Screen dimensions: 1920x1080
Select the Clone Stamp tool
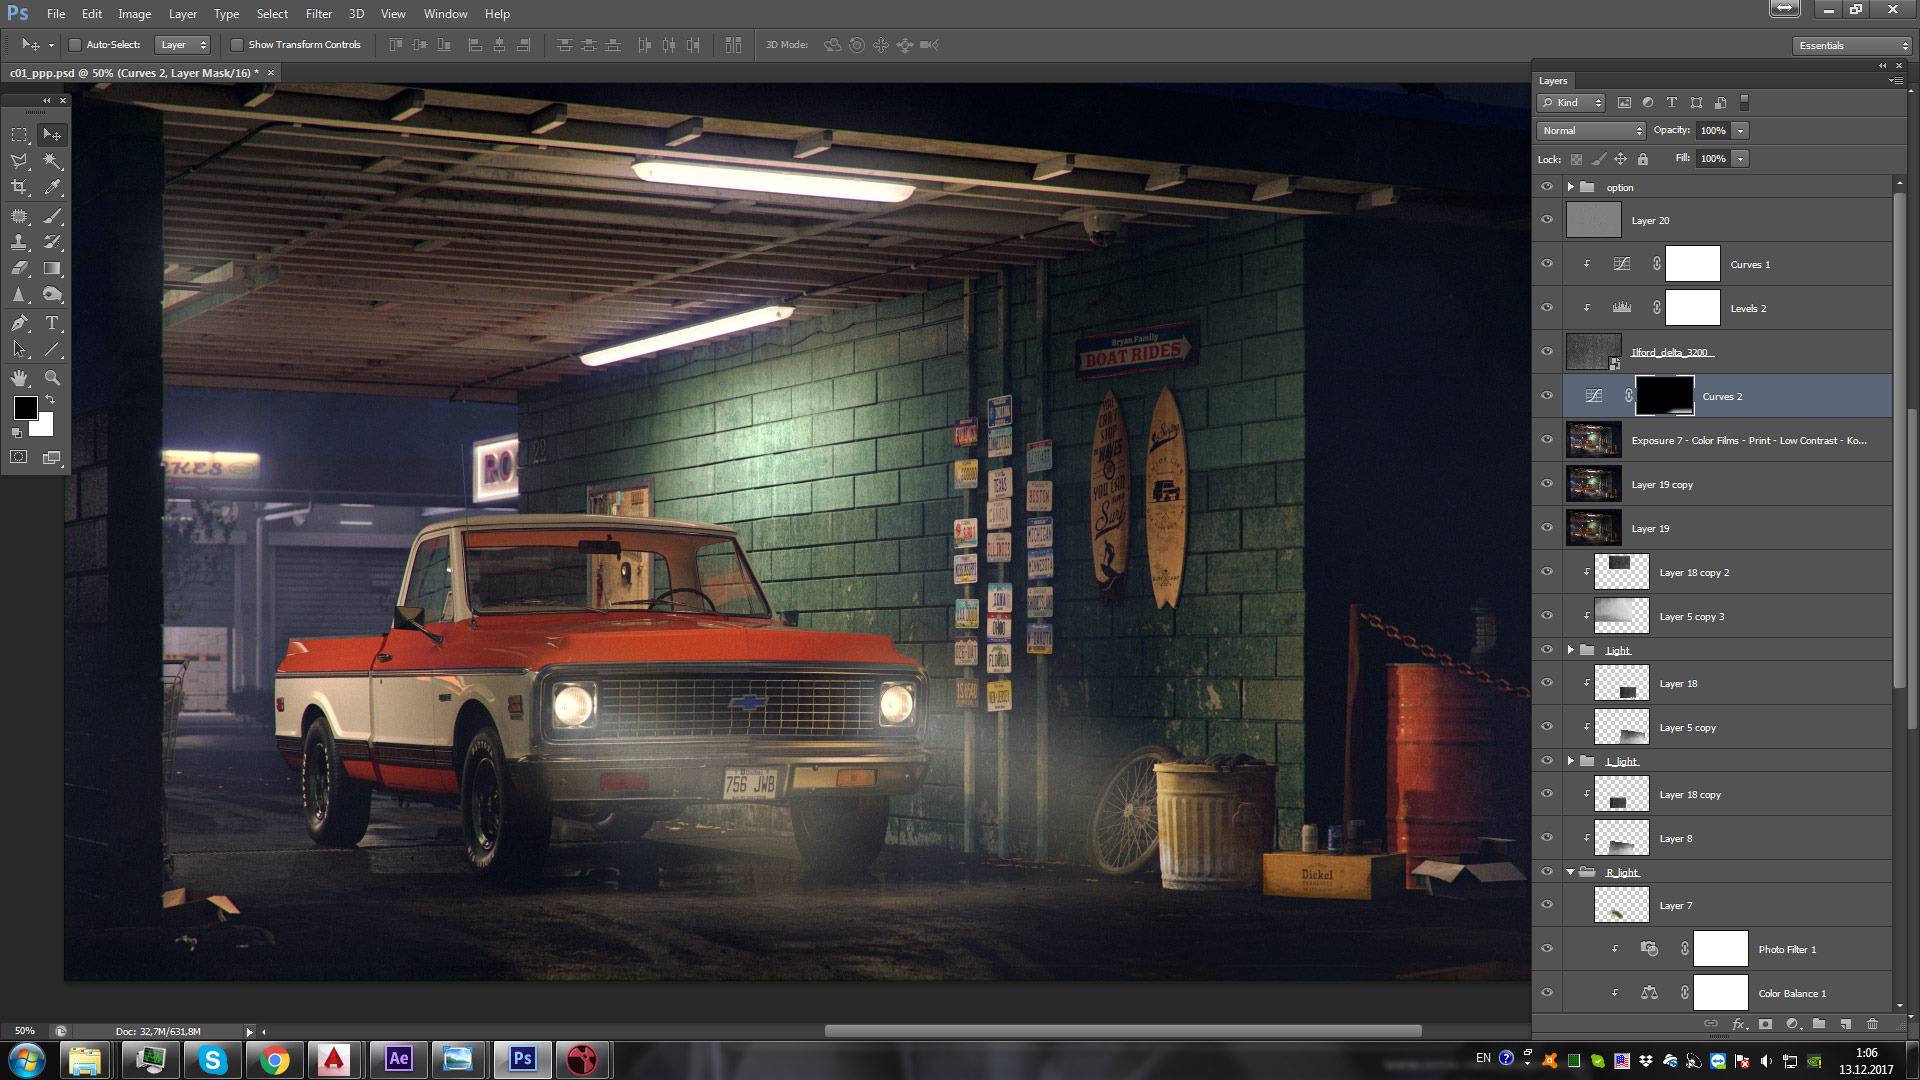19,242
